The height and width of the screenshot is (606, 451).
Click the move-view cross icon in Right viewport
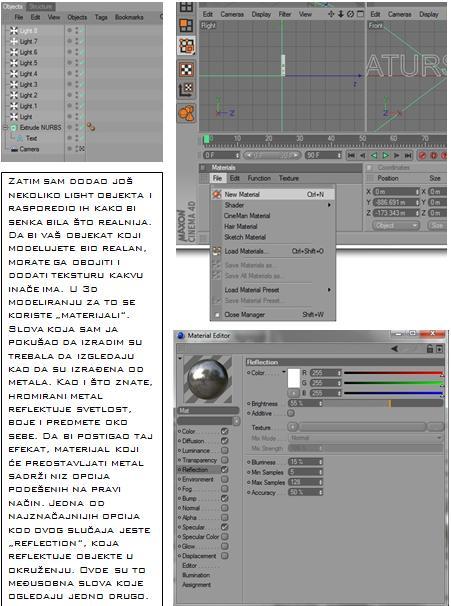(x=331, y=14)
